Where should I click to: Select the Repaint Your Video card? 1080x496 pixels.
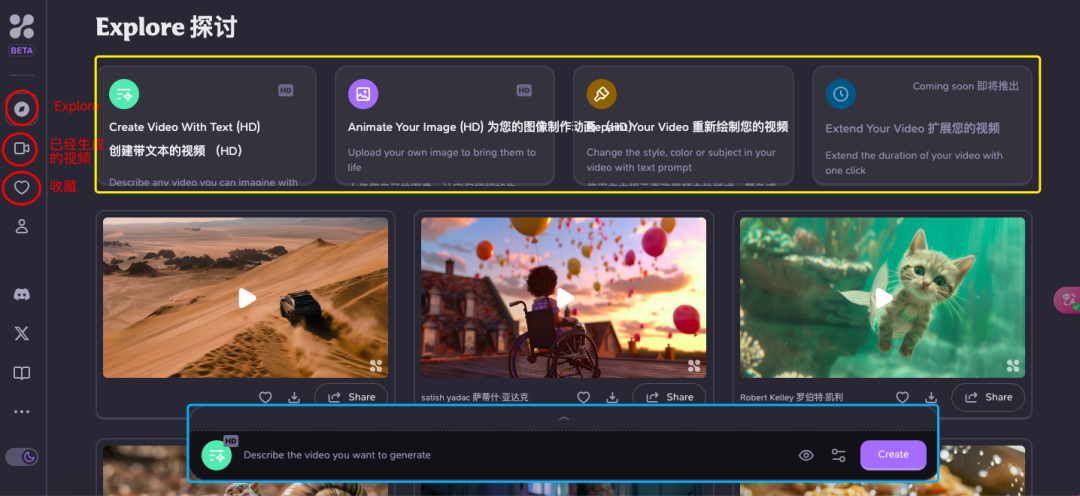(x=683, y=125)
